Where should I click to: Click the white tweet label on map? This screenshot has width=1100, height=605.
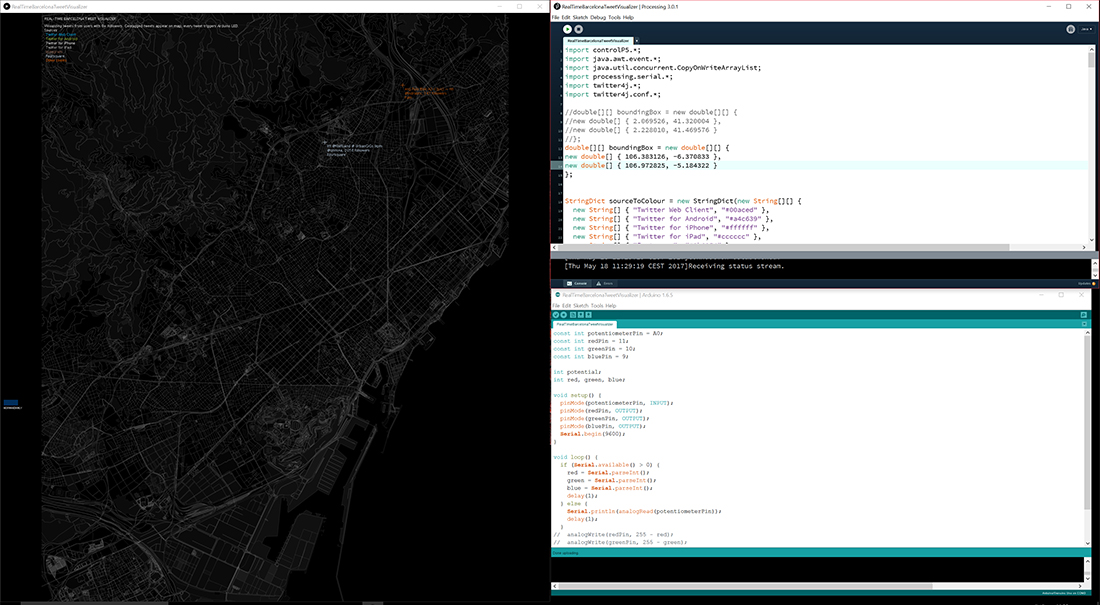click(354, 150)
